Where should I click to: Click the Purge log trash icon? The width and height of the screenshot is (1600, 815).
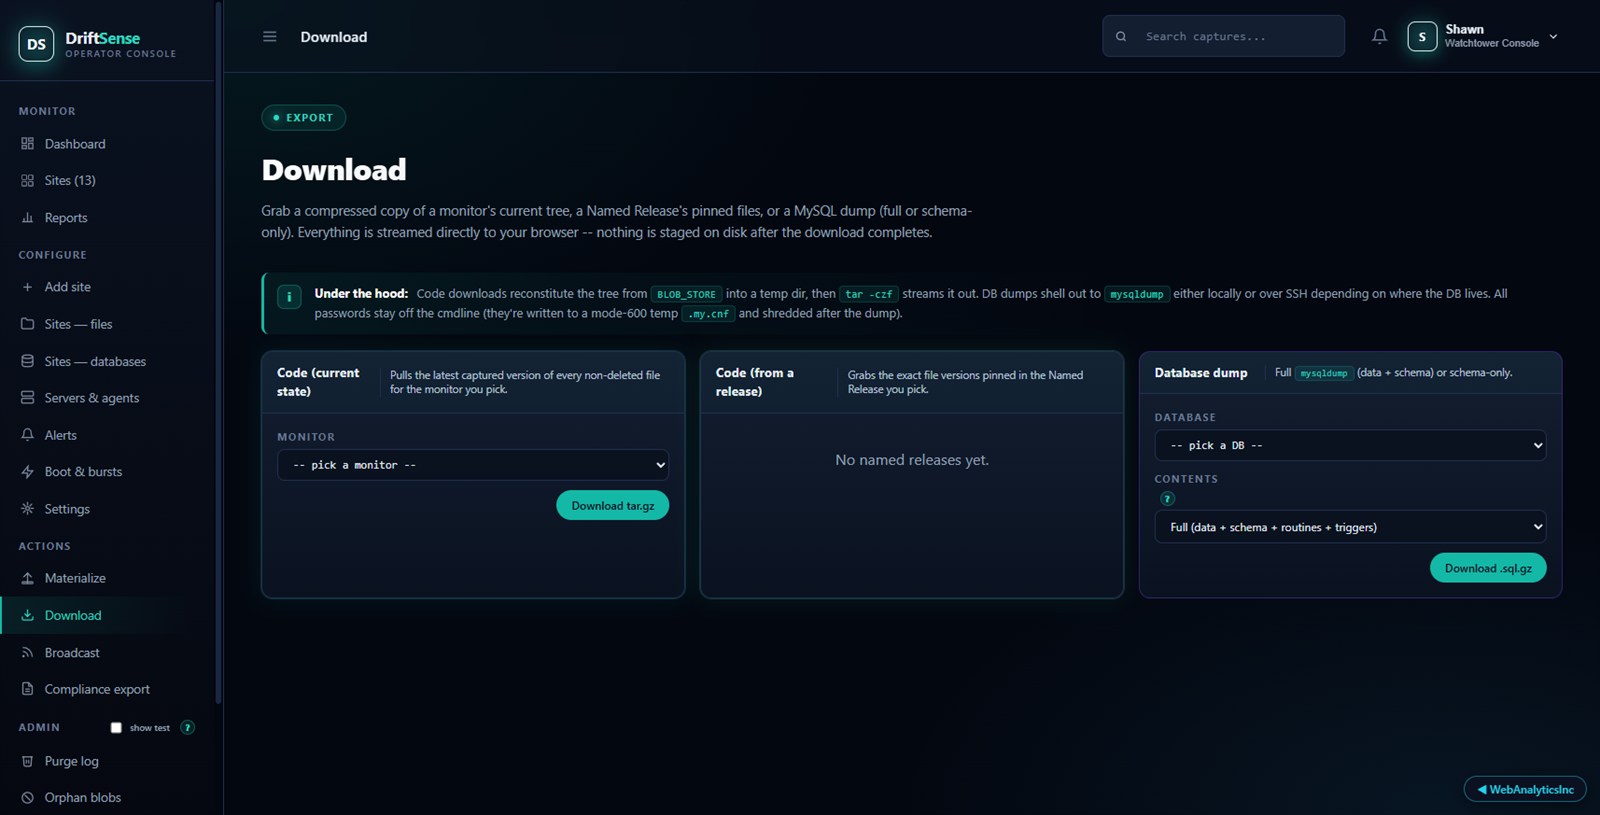click(27, 761)
